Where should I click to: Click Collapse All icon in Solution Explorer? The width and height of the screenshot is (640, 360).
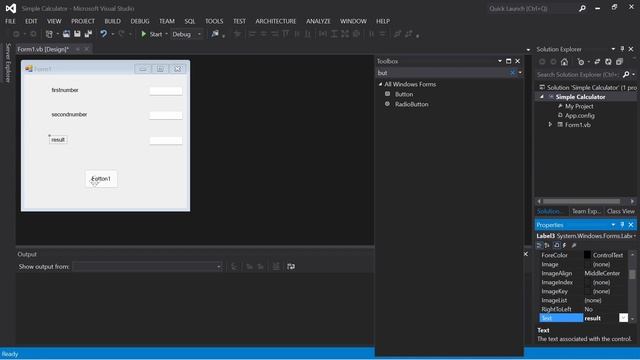coord(619,62)
